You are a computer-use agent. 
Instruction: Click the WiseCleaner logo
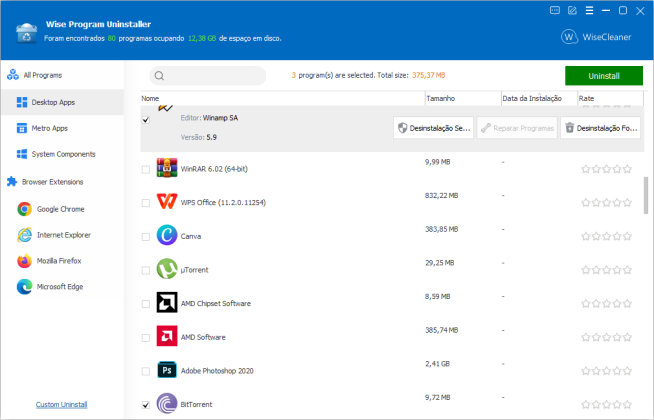coord(596,37)
